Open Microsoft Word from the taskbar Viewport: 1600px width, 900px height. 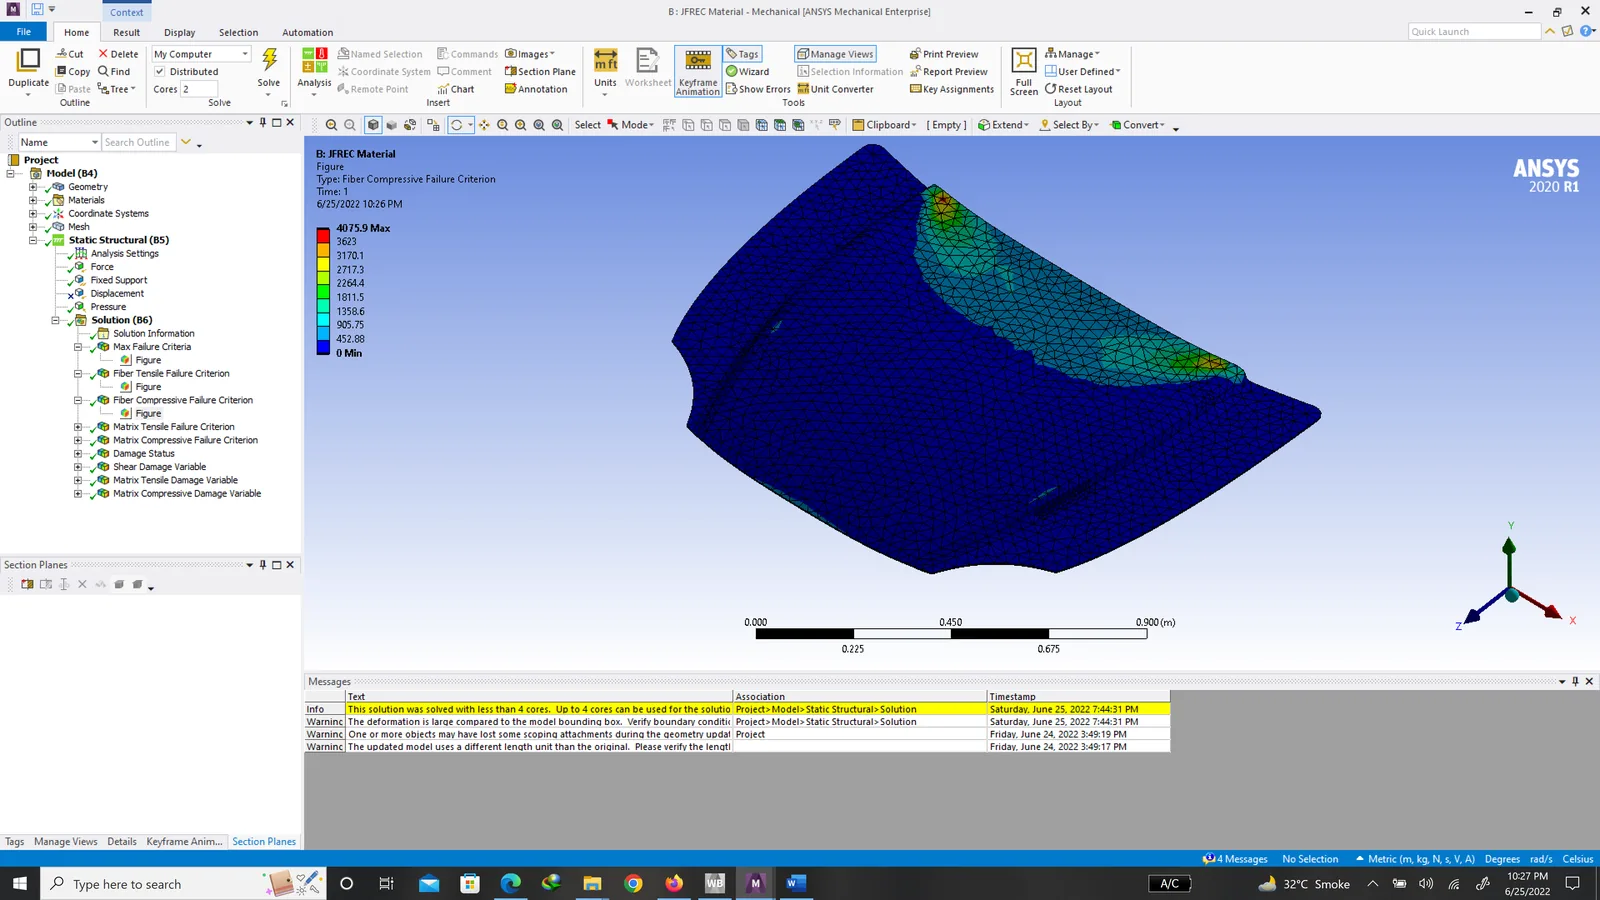[796, 883]
